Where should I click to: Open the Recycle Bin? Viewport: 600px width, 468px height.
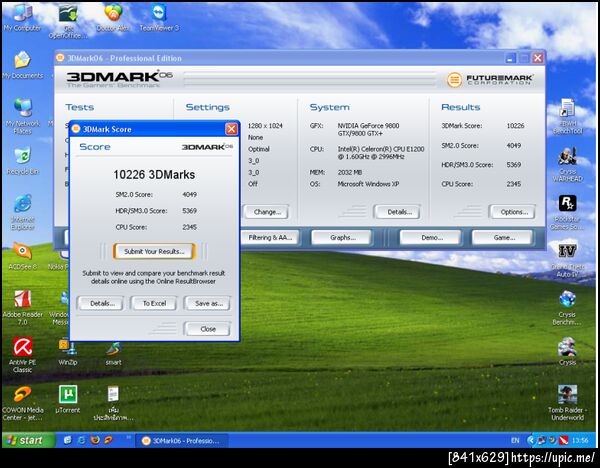point(22,161)
